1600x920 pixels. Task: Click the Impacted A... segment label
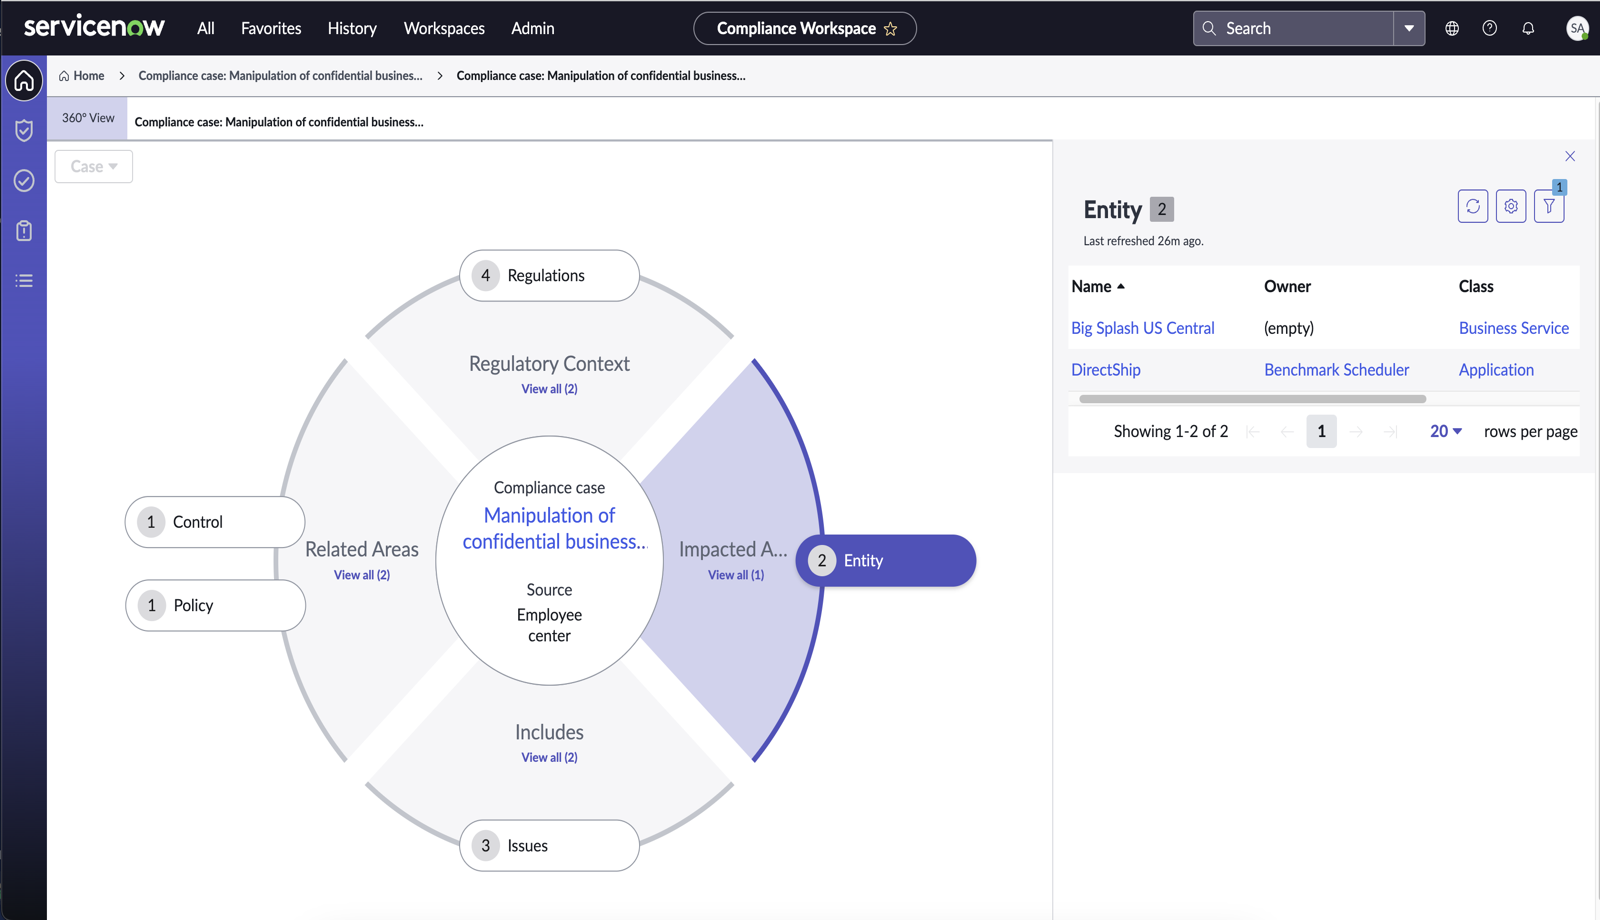pos(733,549)
